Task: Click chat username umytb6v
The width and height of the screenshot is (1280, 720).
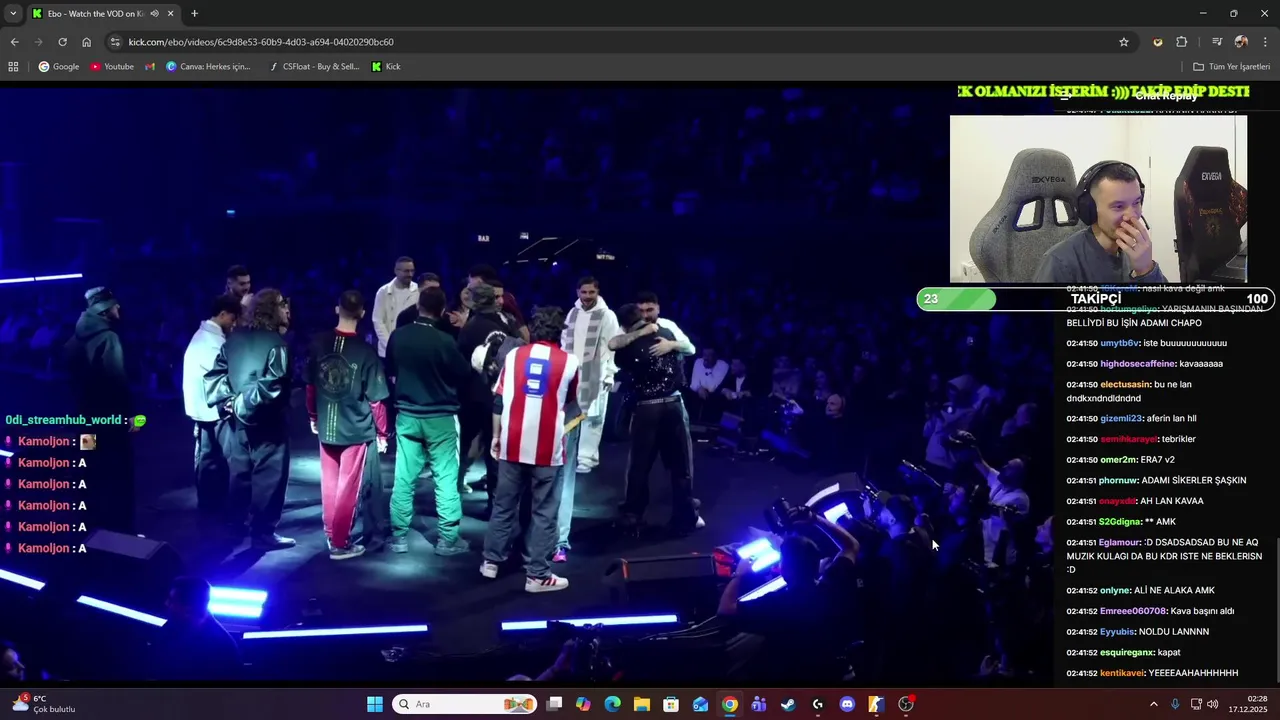Action: (x=1119, y=343)
